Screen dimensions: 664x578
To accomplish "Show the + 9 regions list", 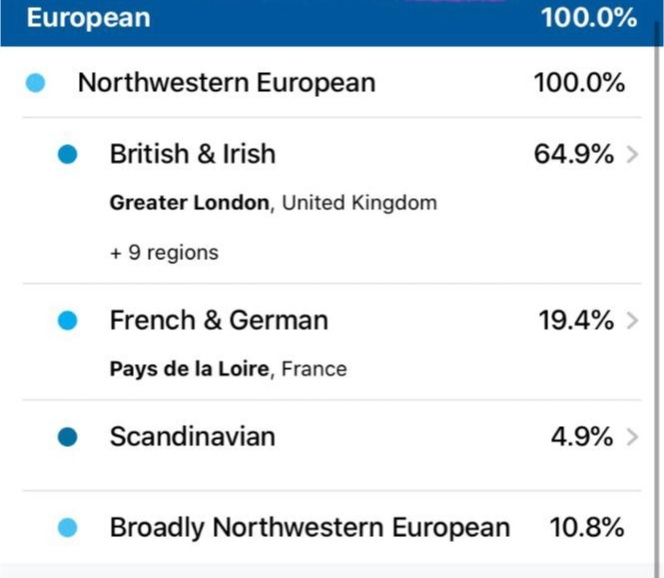I will 164,253.
